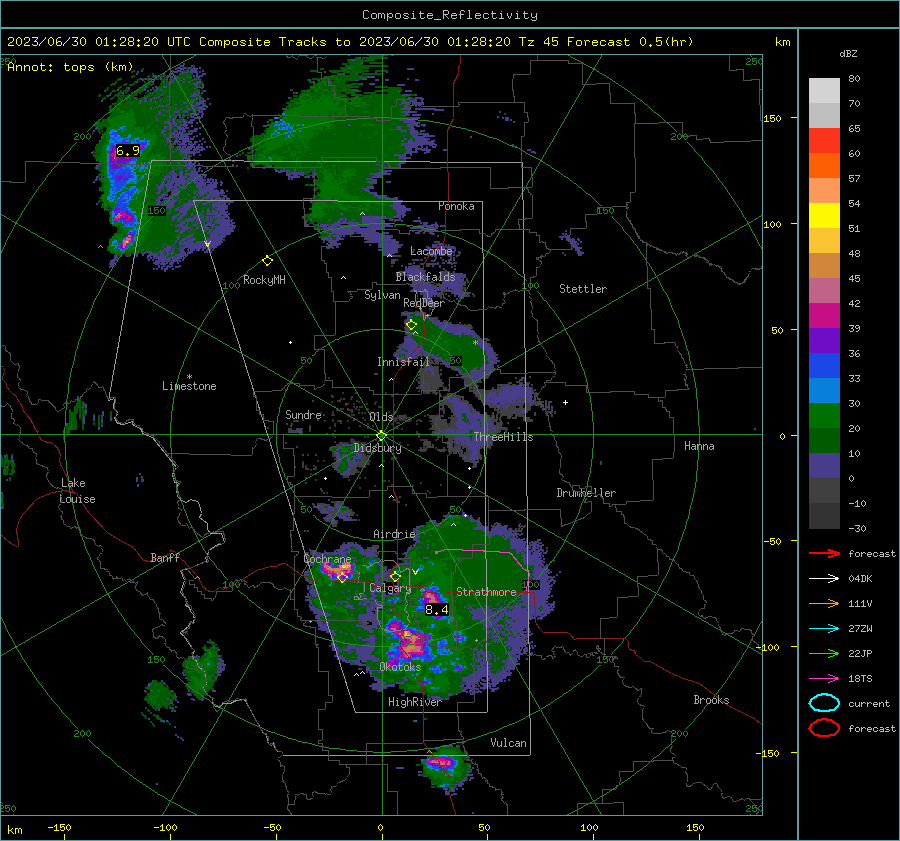Click the 33 dBZ blue color swatch
This screenshot has height=841, width=900.
tap(824, 365)
